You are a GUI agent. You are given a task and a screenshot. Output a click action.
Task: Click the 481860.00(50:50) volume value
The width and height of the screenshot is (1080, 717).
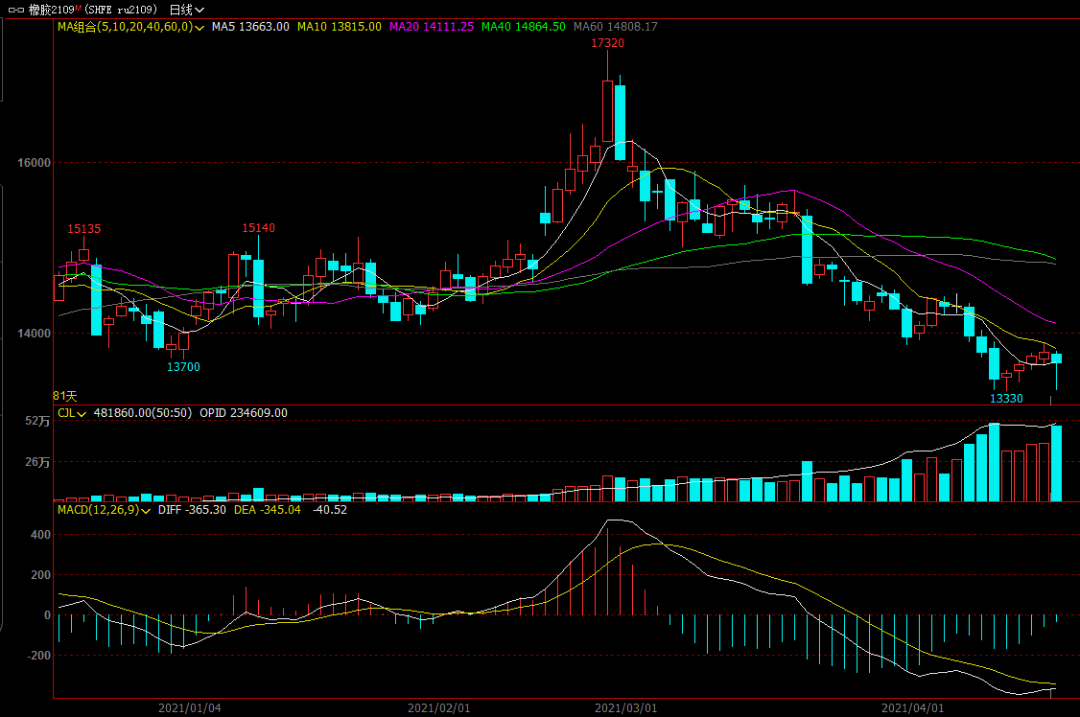(143, 413)
